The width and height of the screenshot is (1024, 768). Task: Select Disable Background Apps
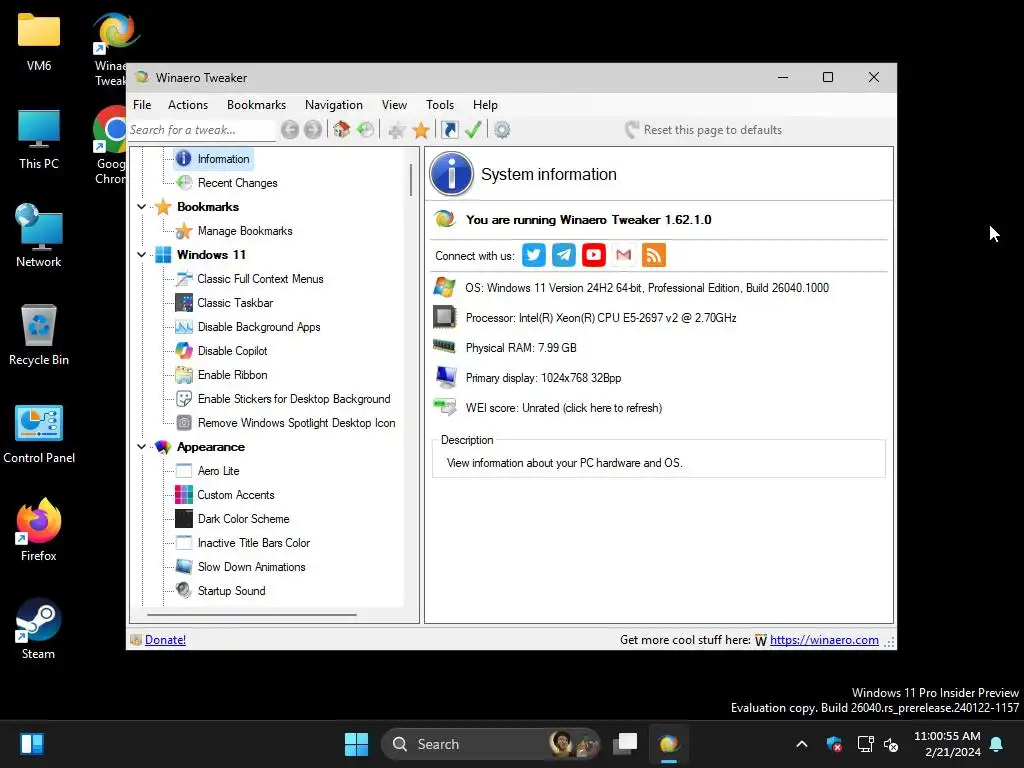click(x=259, y=327)
